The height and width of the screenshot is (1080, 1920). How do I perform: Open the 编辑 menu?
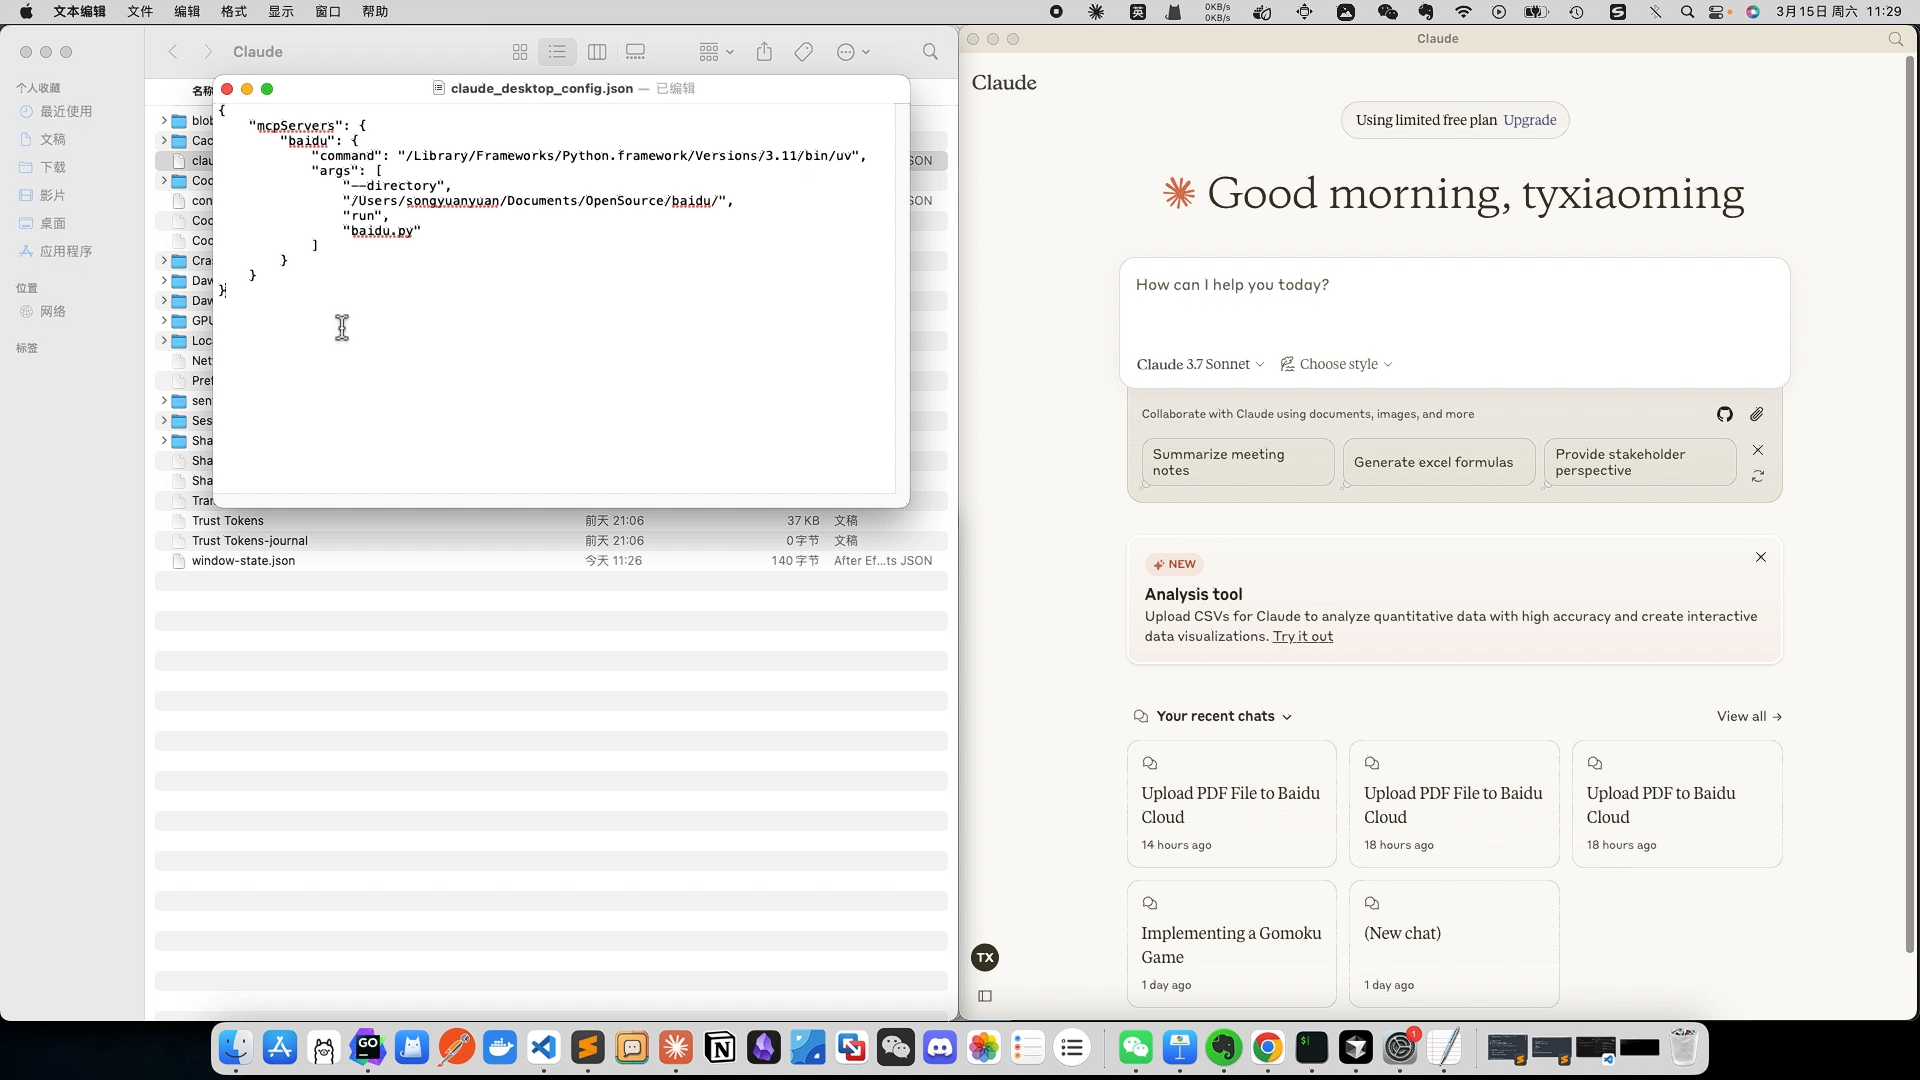click(187, 12)
